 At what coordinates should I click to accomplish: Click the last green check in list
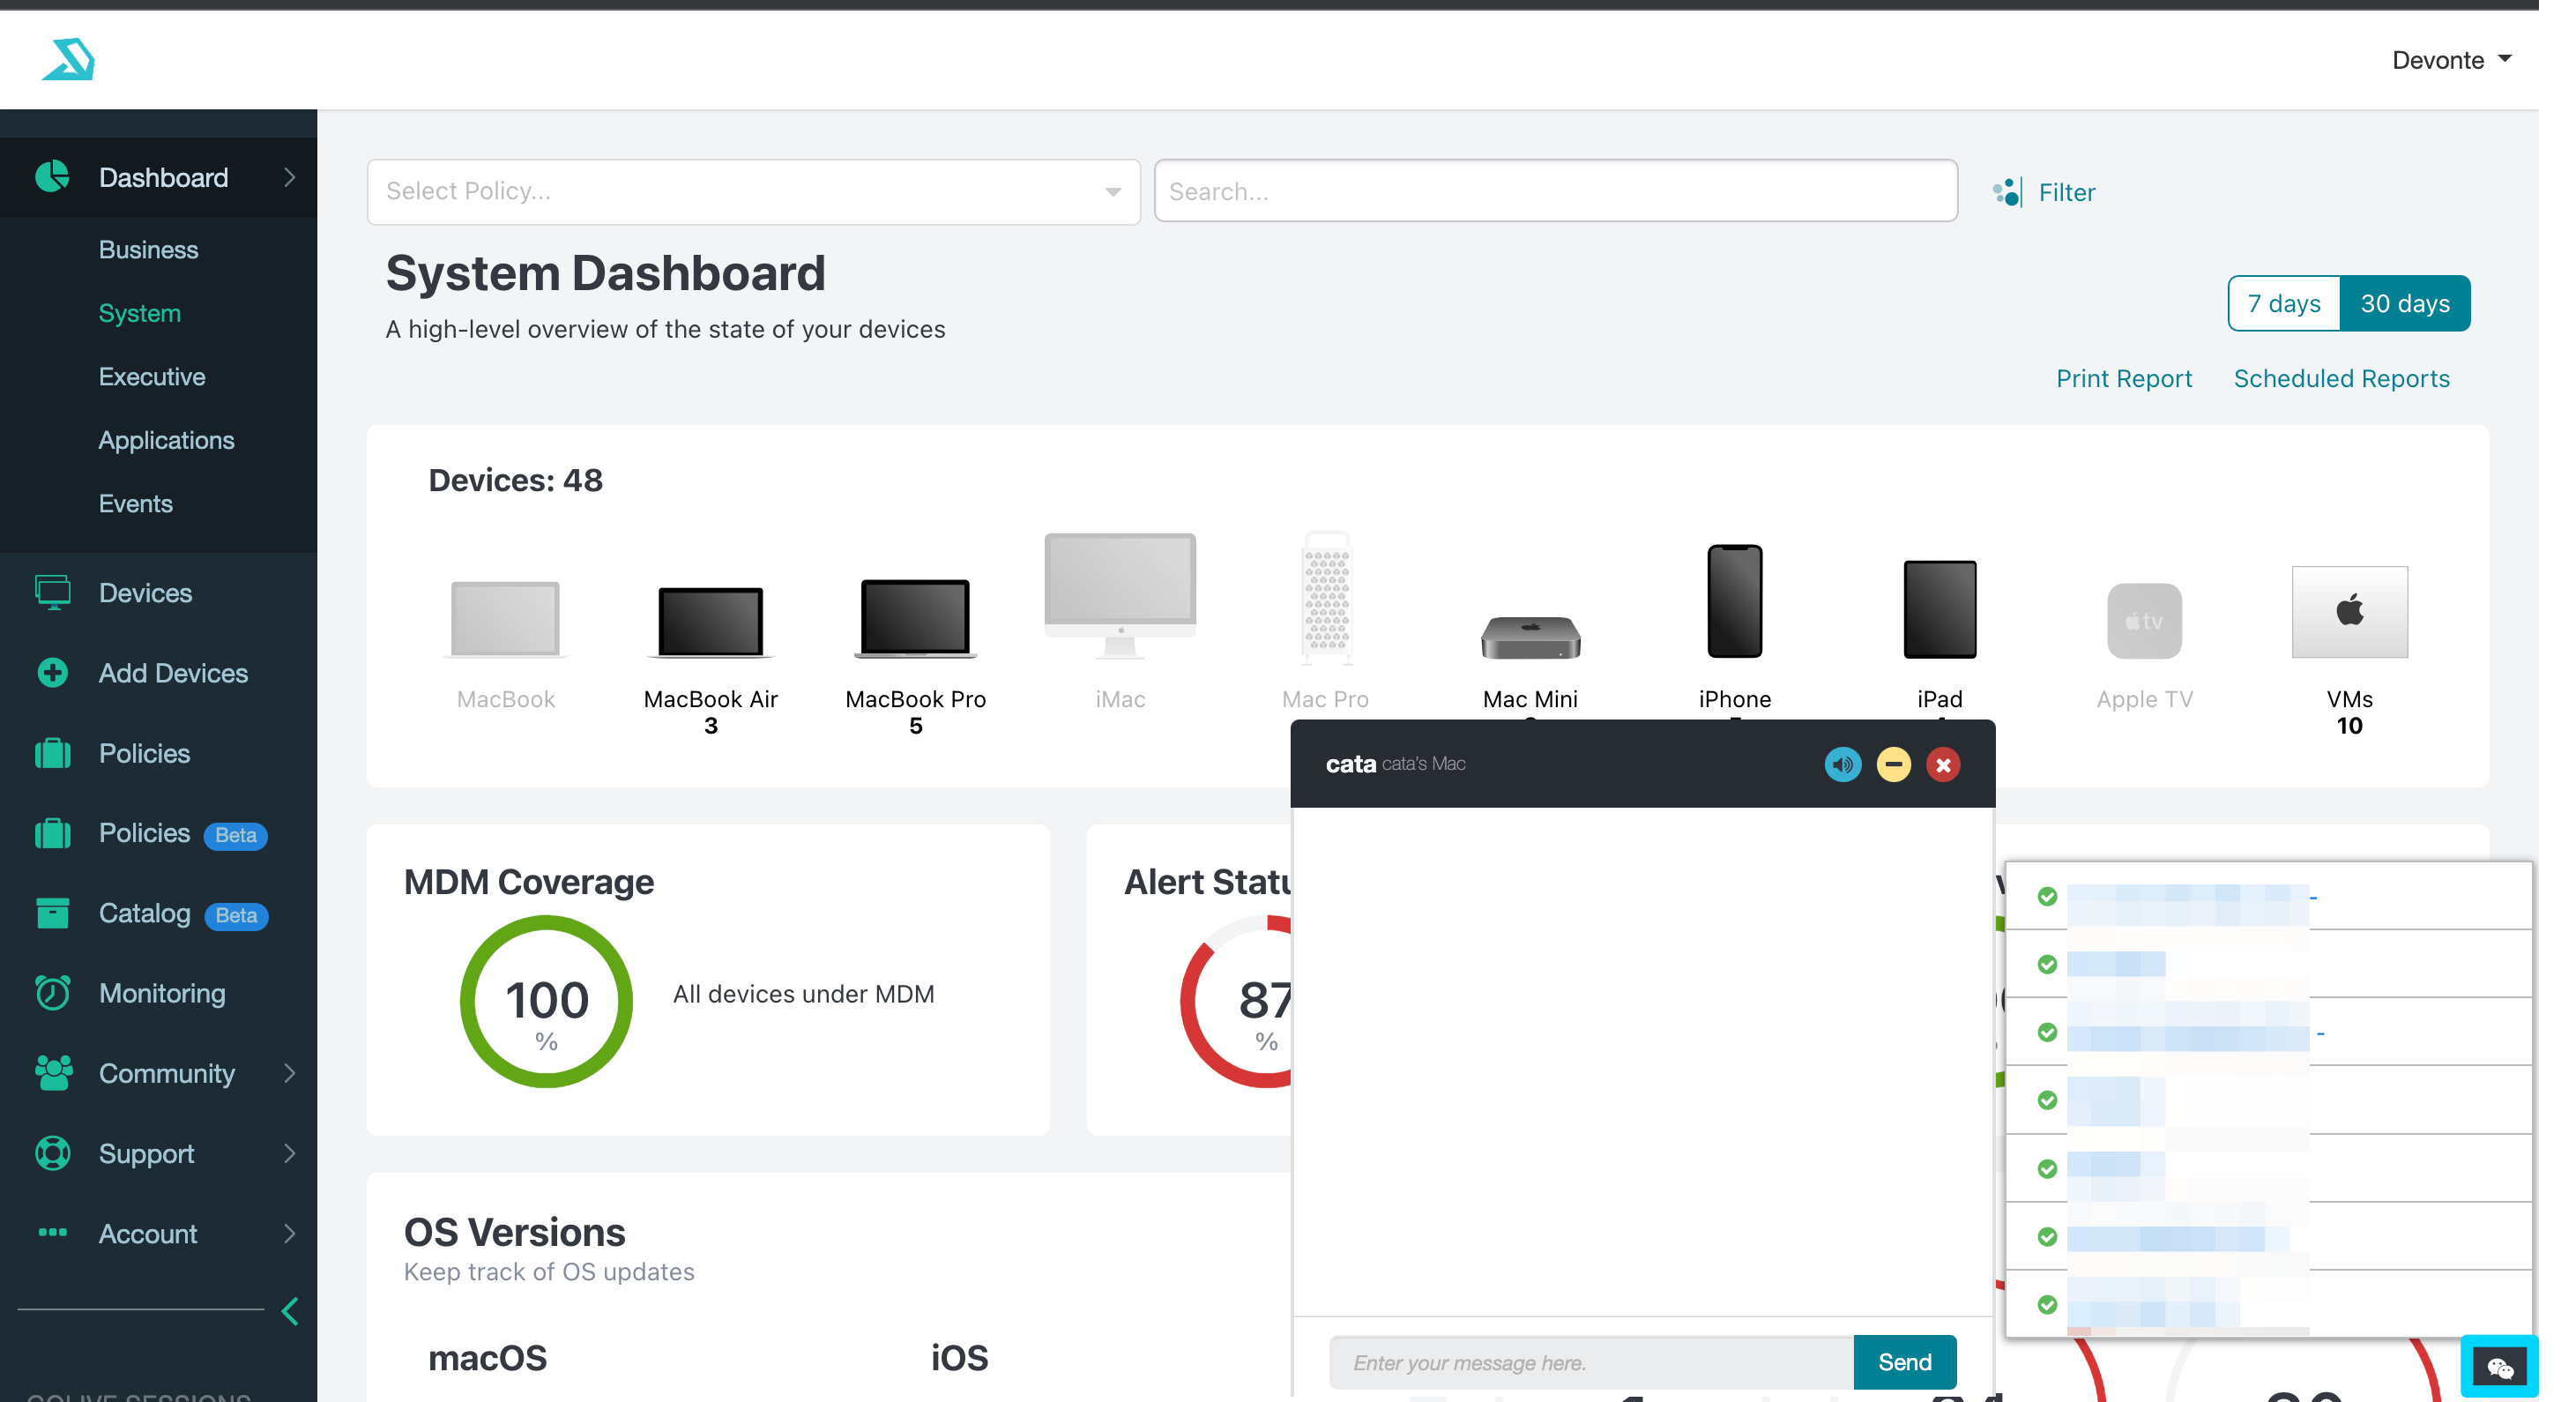[2047, 1303]
